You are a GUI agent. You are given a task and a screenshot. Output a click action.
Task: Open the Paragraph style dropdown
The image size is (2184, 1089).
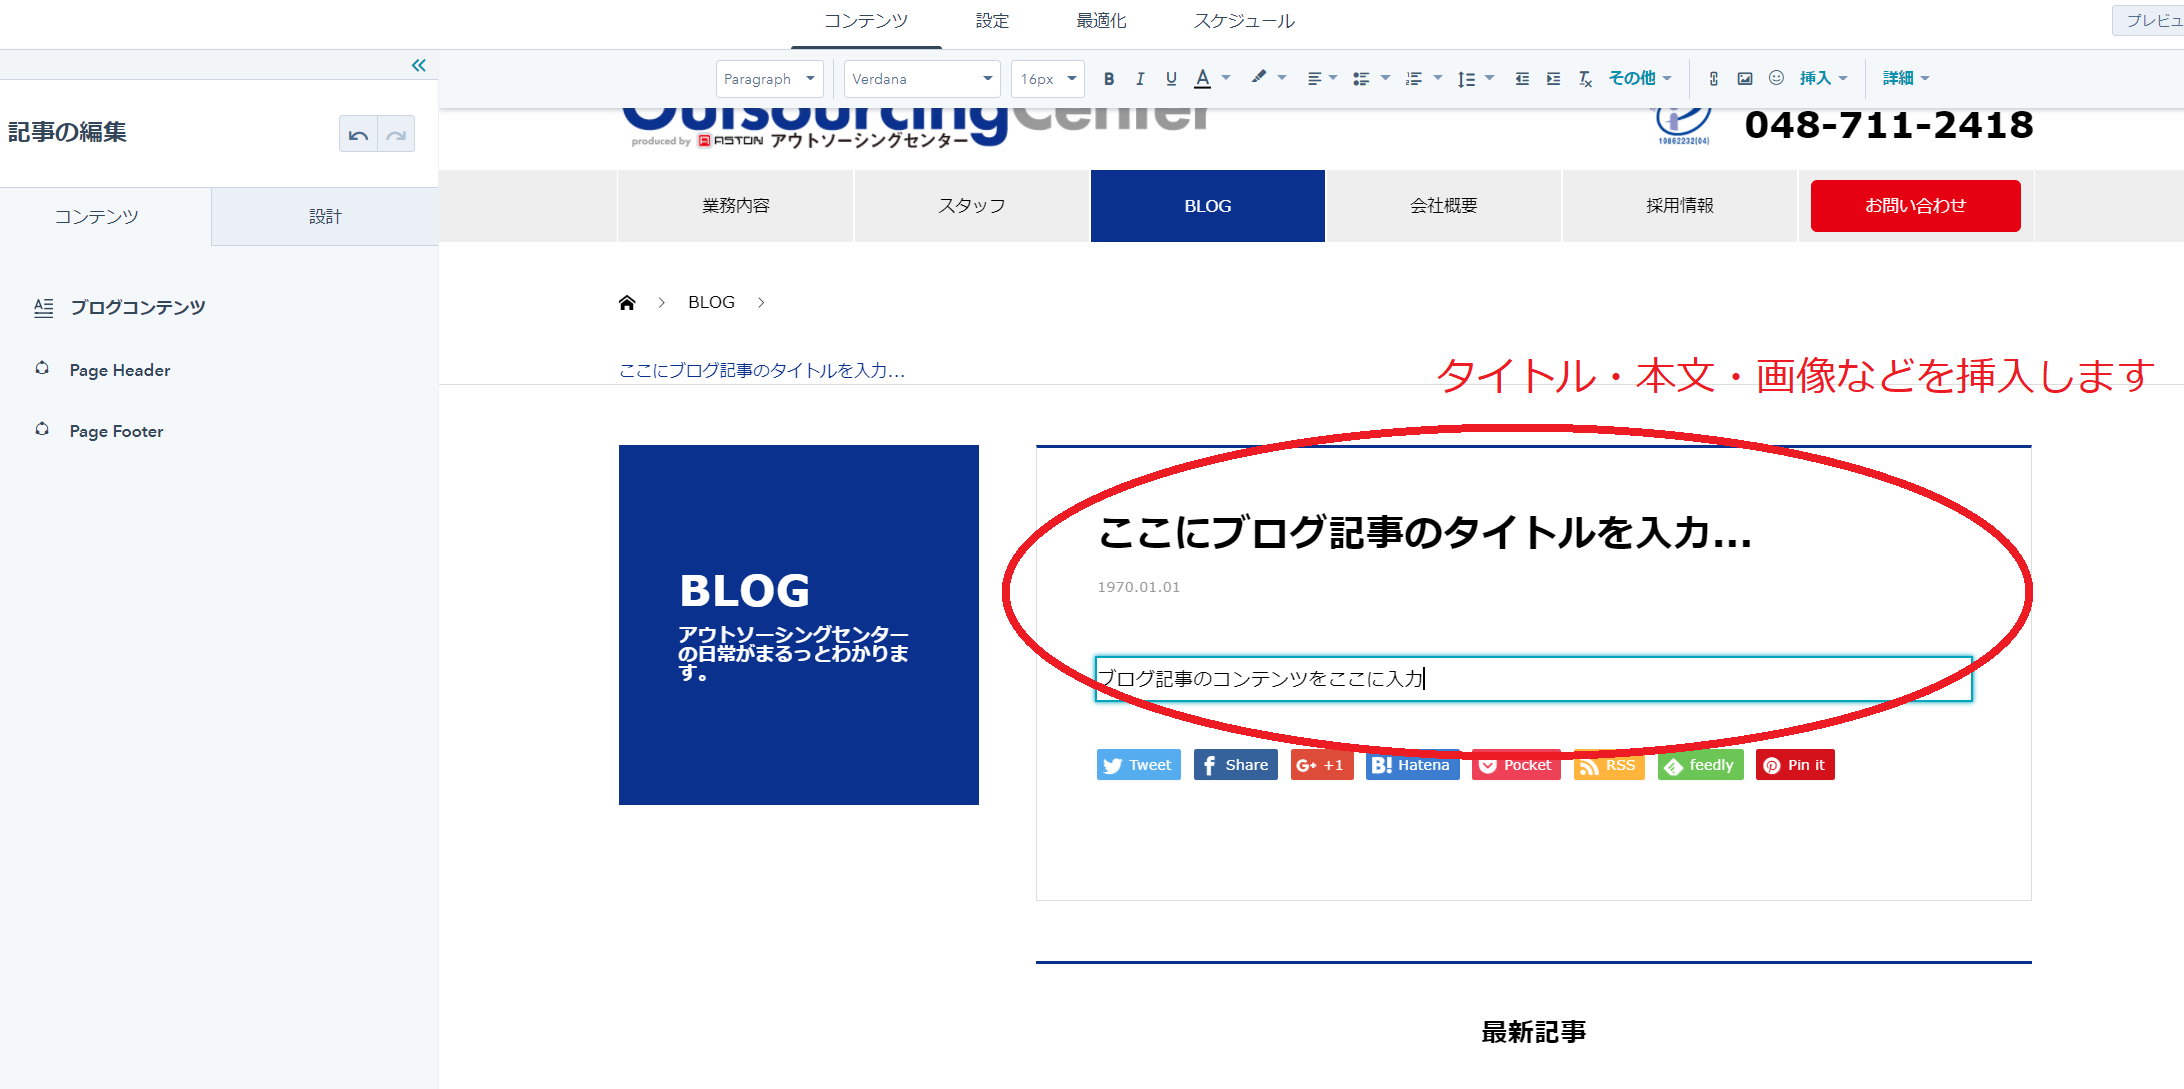(x=770, y=79)
